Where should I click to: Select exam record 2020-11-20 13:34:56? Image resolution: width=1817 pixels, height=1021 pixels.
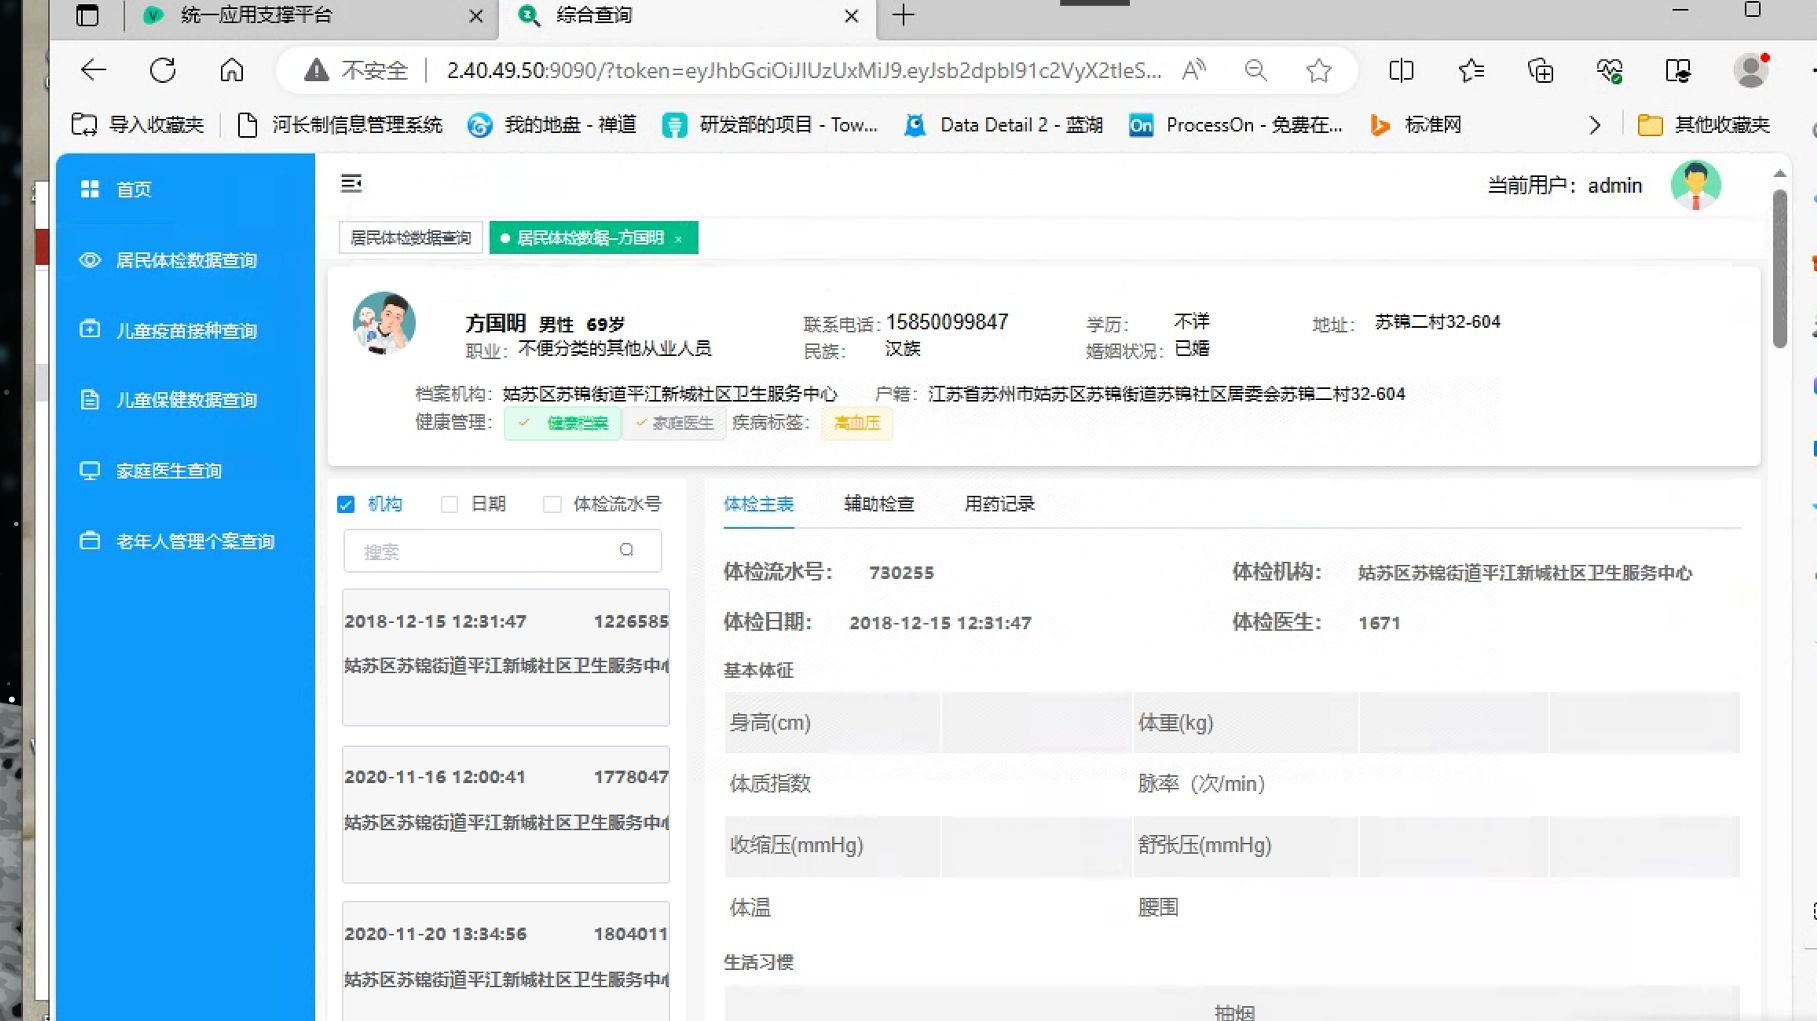[506, 961]
